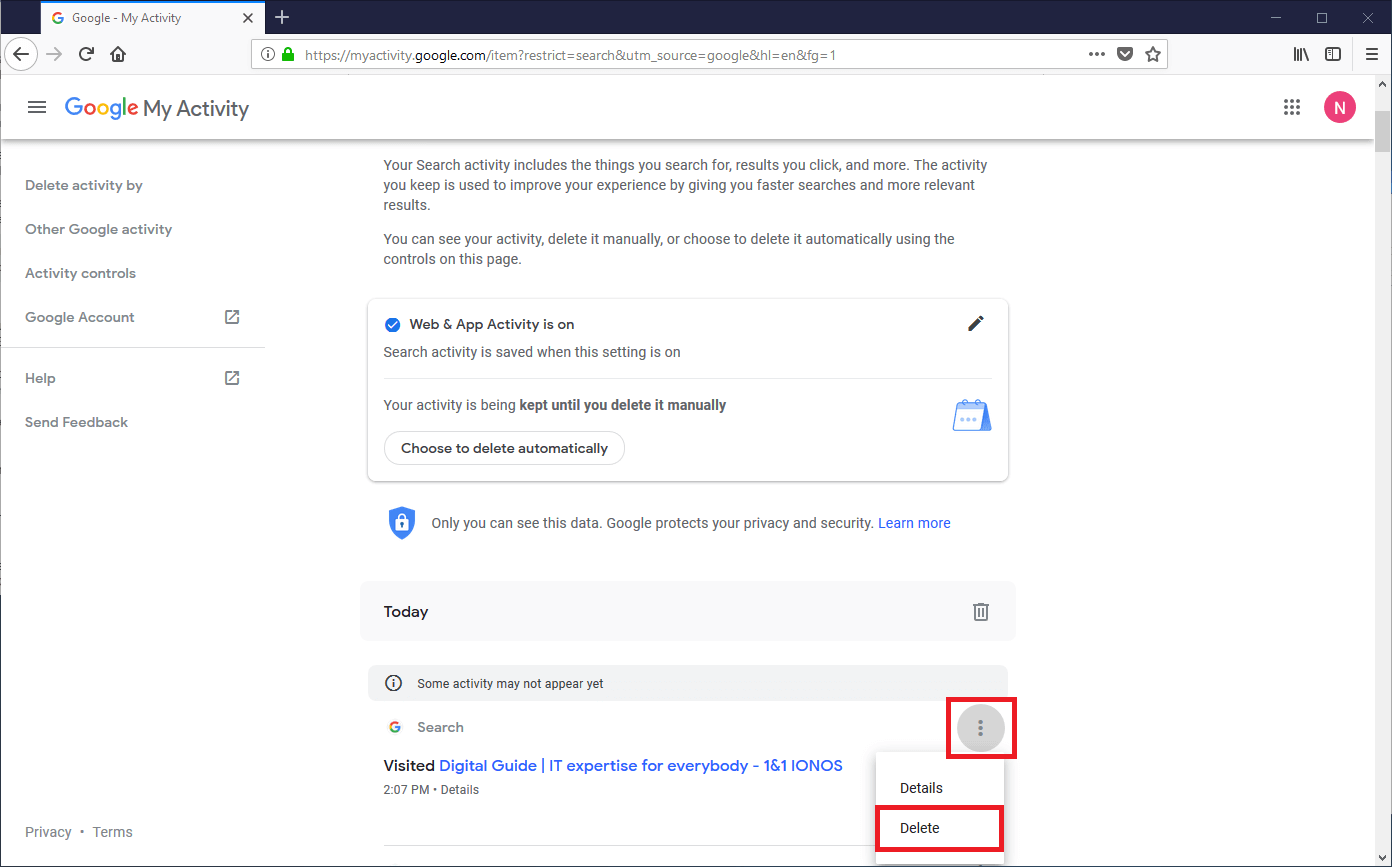Open the Firefox application menu
The height and width of the screenshot is (867, 1392).
click(1372, 55)
